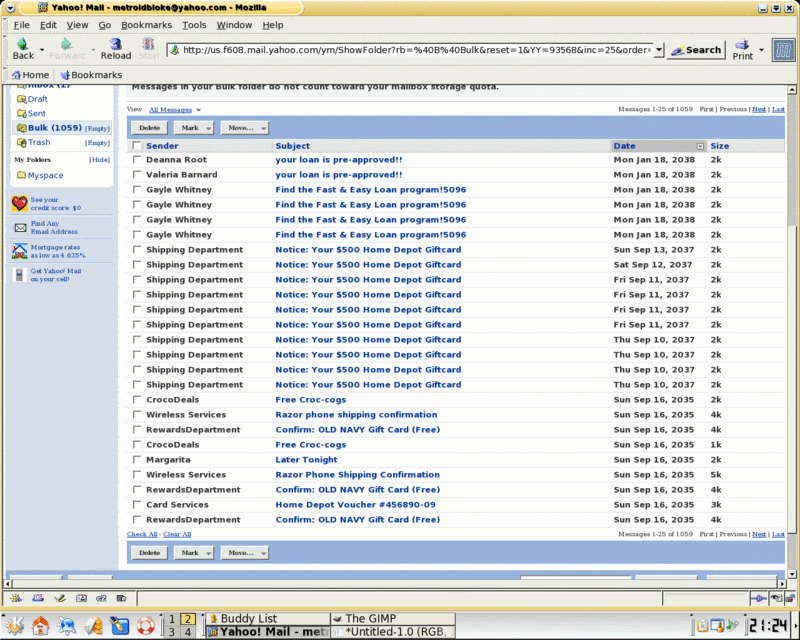This screenshot has width=800, height=640.
Task: Open the KDE K menu launcher
Action: [14, 626]
